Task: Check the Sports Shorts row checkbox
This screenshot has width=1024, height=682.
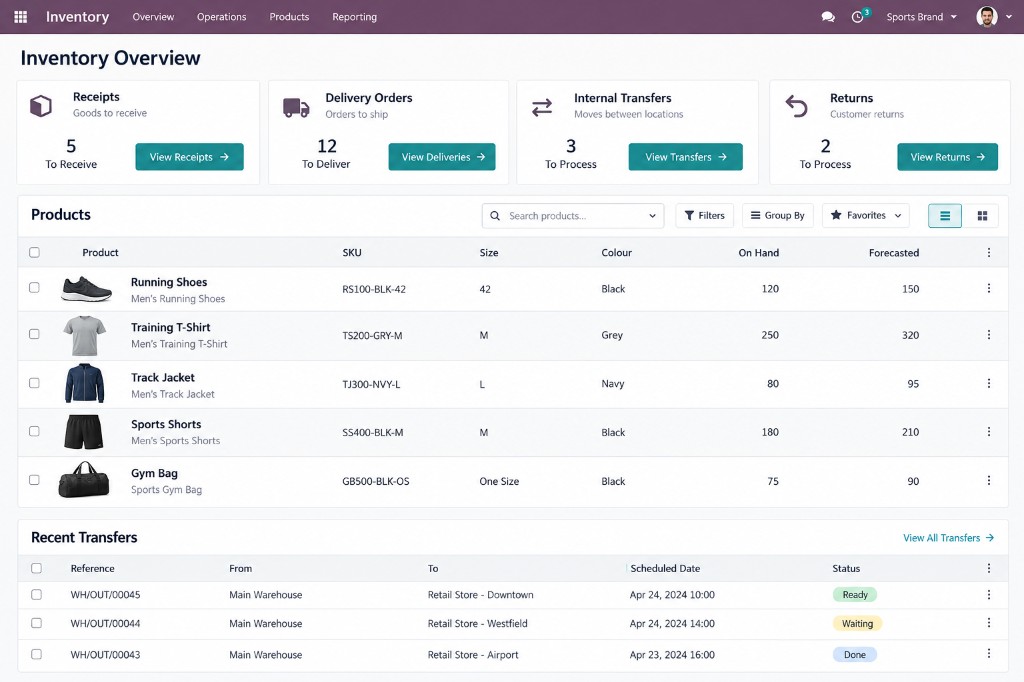Action: click(x=35, y=431)
